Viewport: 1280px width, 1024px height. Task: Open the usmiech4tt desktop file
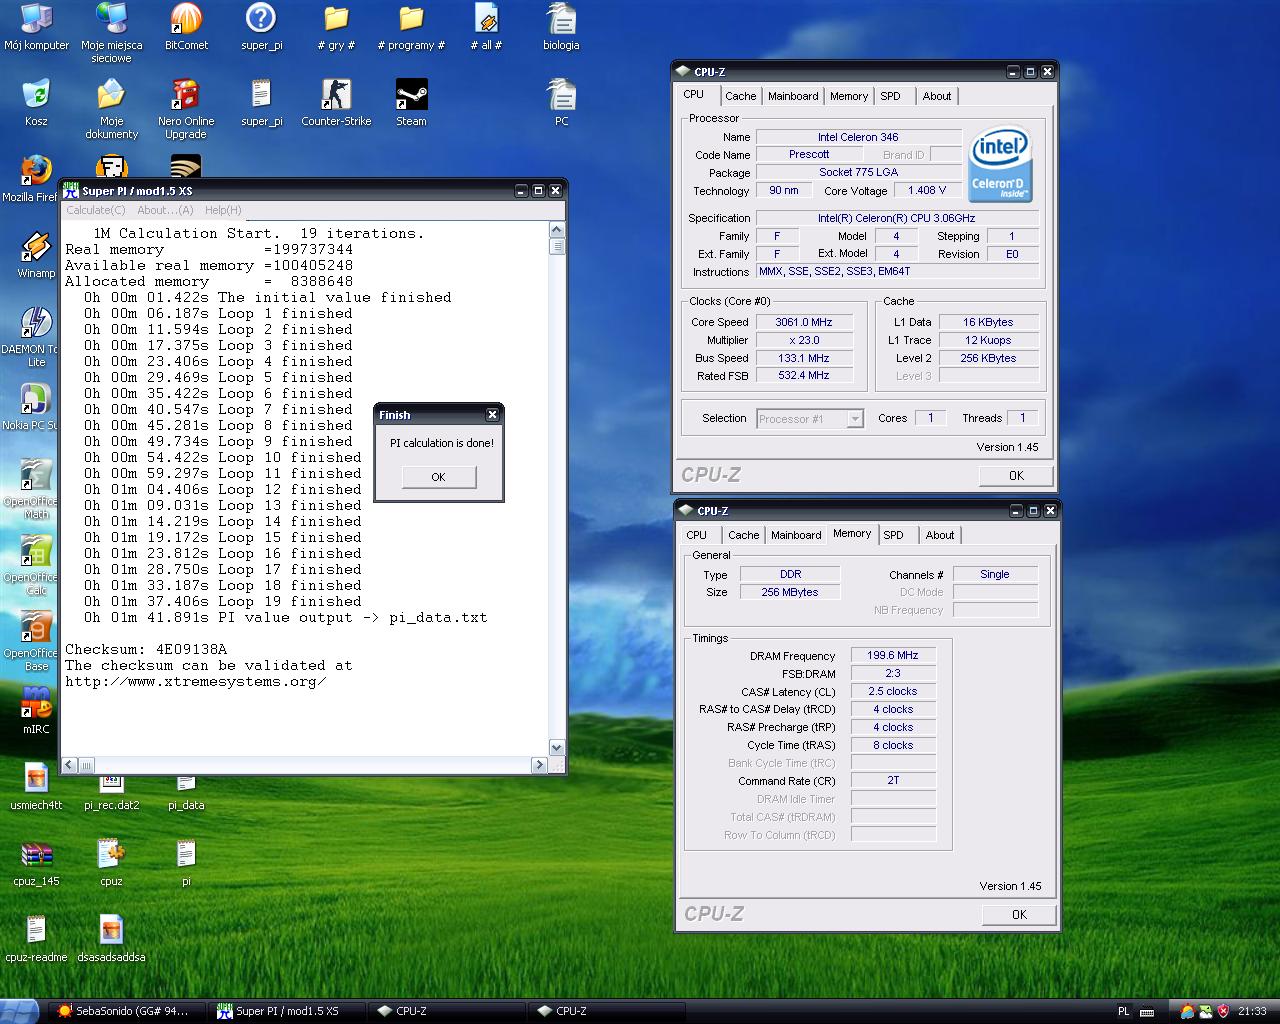tap(36, 788)
